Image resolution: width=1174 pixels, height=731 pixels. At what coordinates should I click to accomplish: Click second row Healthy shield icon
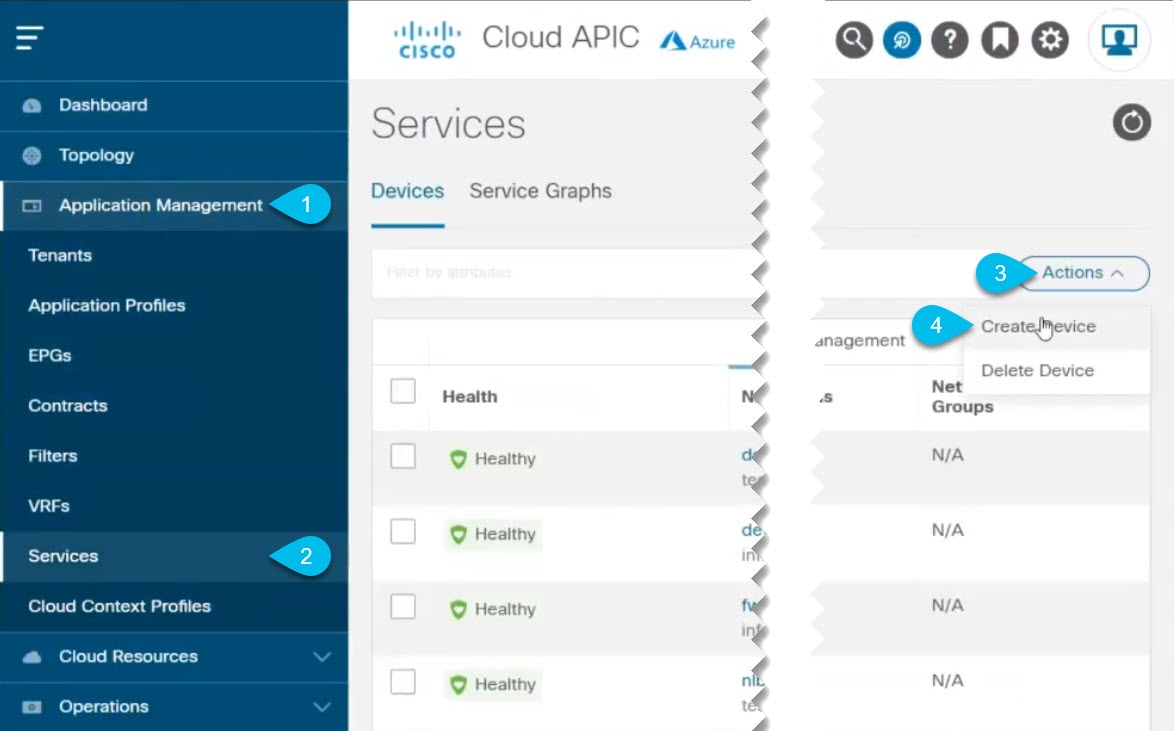click(458, 534)
